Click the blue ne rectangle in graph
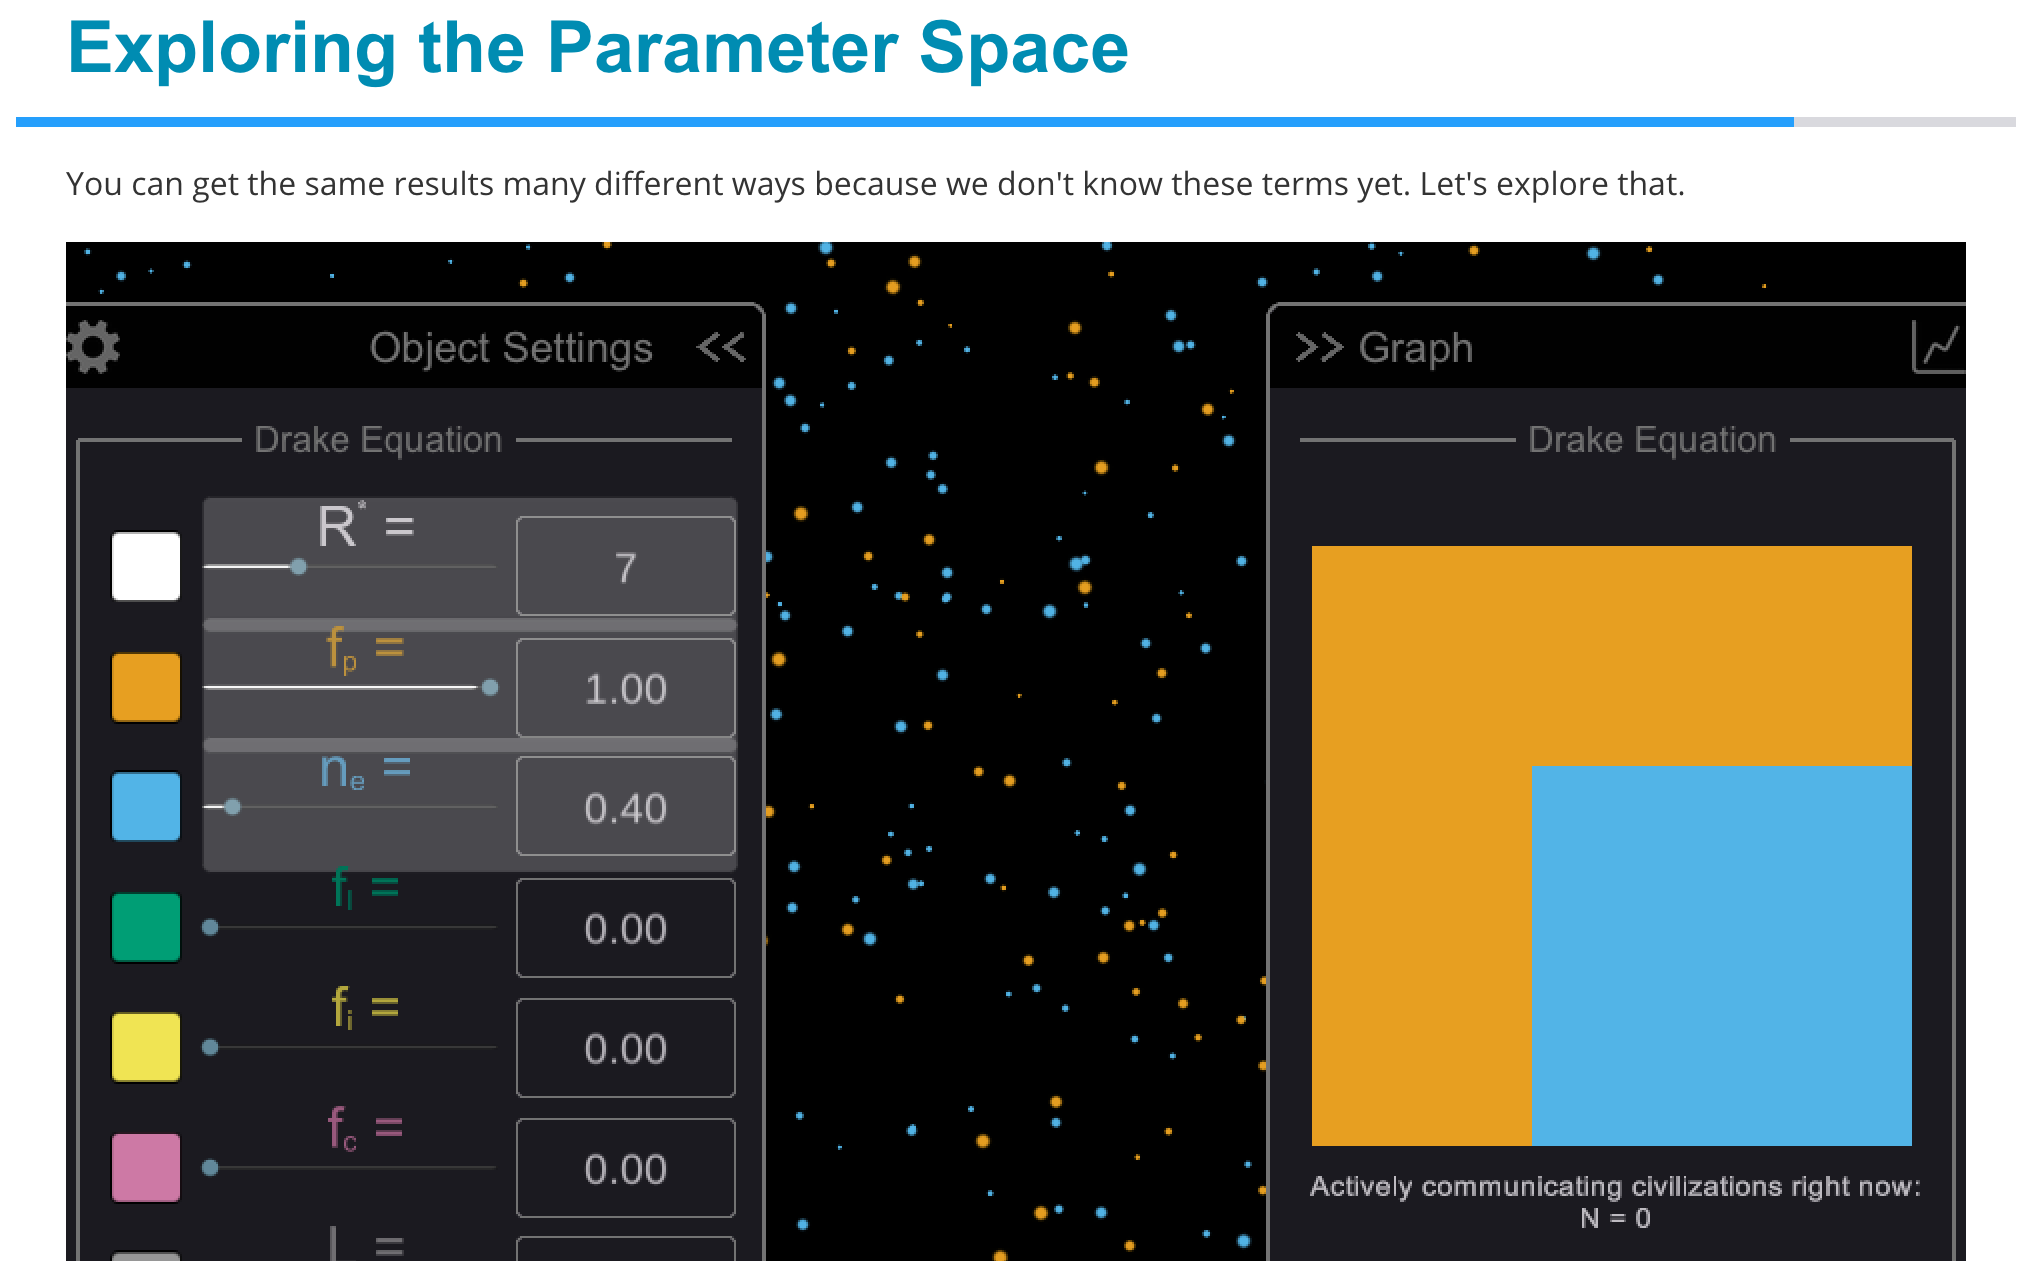Viewport: 2019px width, 1261px height. click(x=1720, y=955)
